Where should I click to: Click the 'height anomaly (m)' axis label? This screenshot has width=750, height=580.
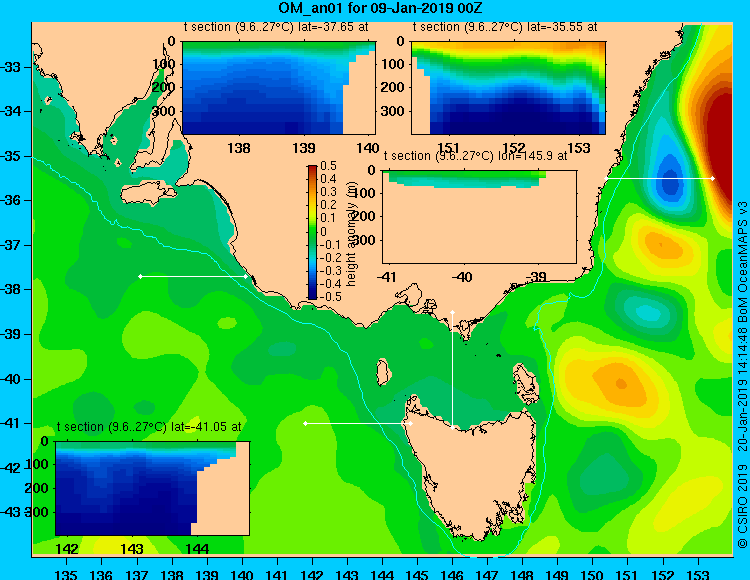(x=352, y=234)
